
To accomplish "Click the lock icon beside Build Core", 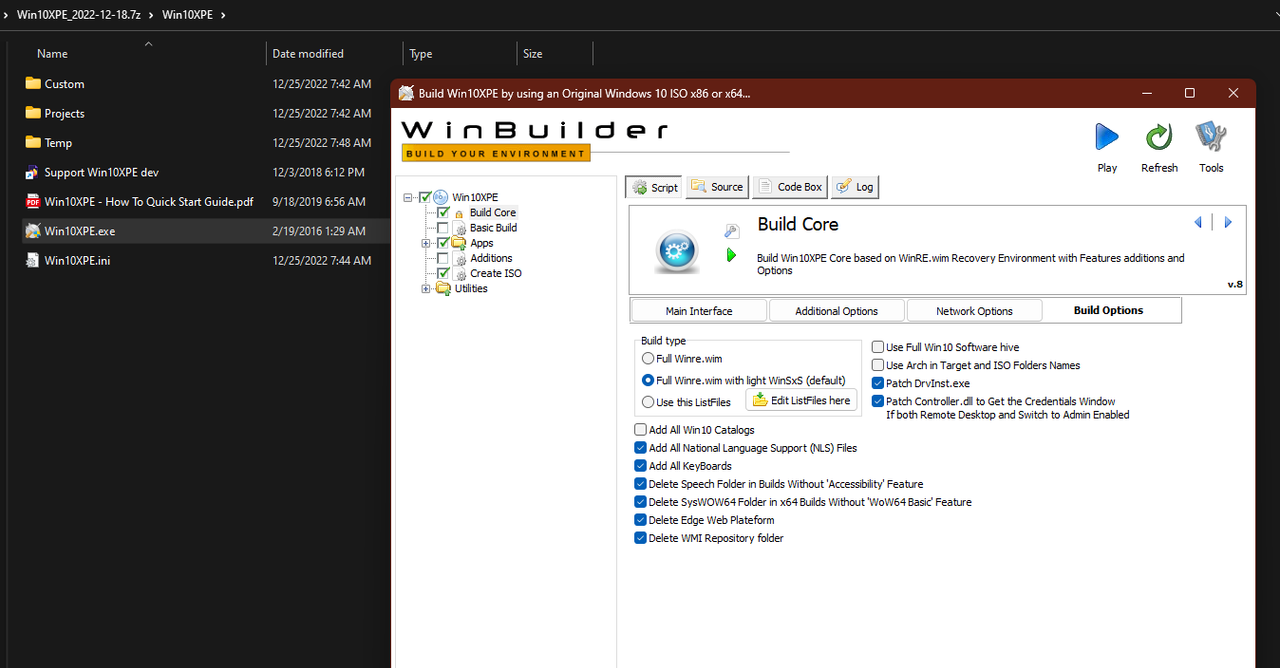I will [x=459, y=213].
